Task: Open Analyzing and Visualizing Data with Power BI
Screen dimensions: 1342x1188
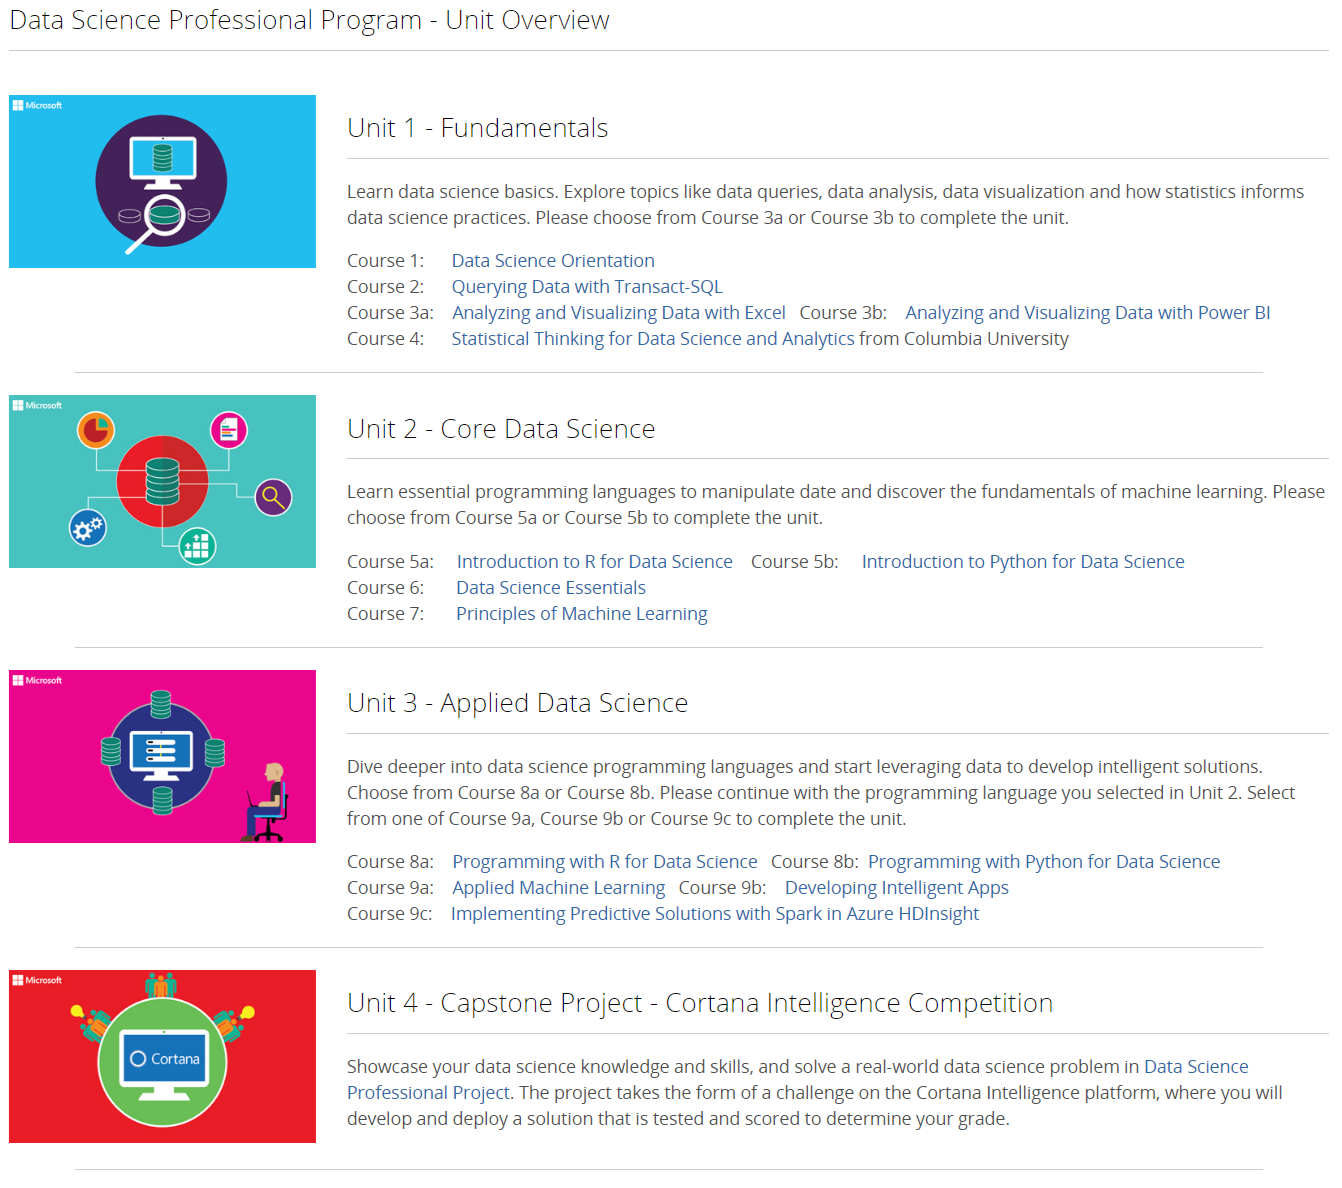Action: pyautogui.click(x=1087, y=313)
